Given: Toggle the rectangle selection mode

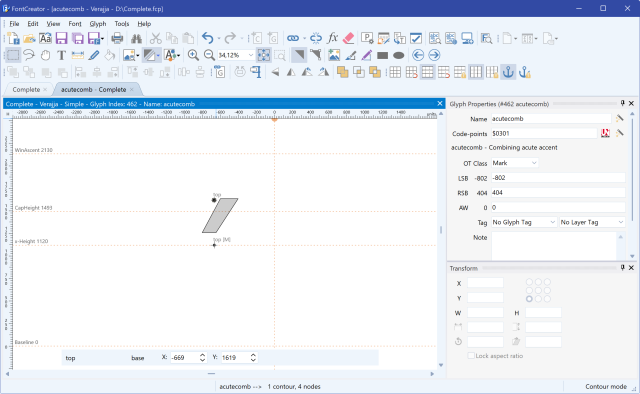Looking at the screenshot, I should point(13,55).
